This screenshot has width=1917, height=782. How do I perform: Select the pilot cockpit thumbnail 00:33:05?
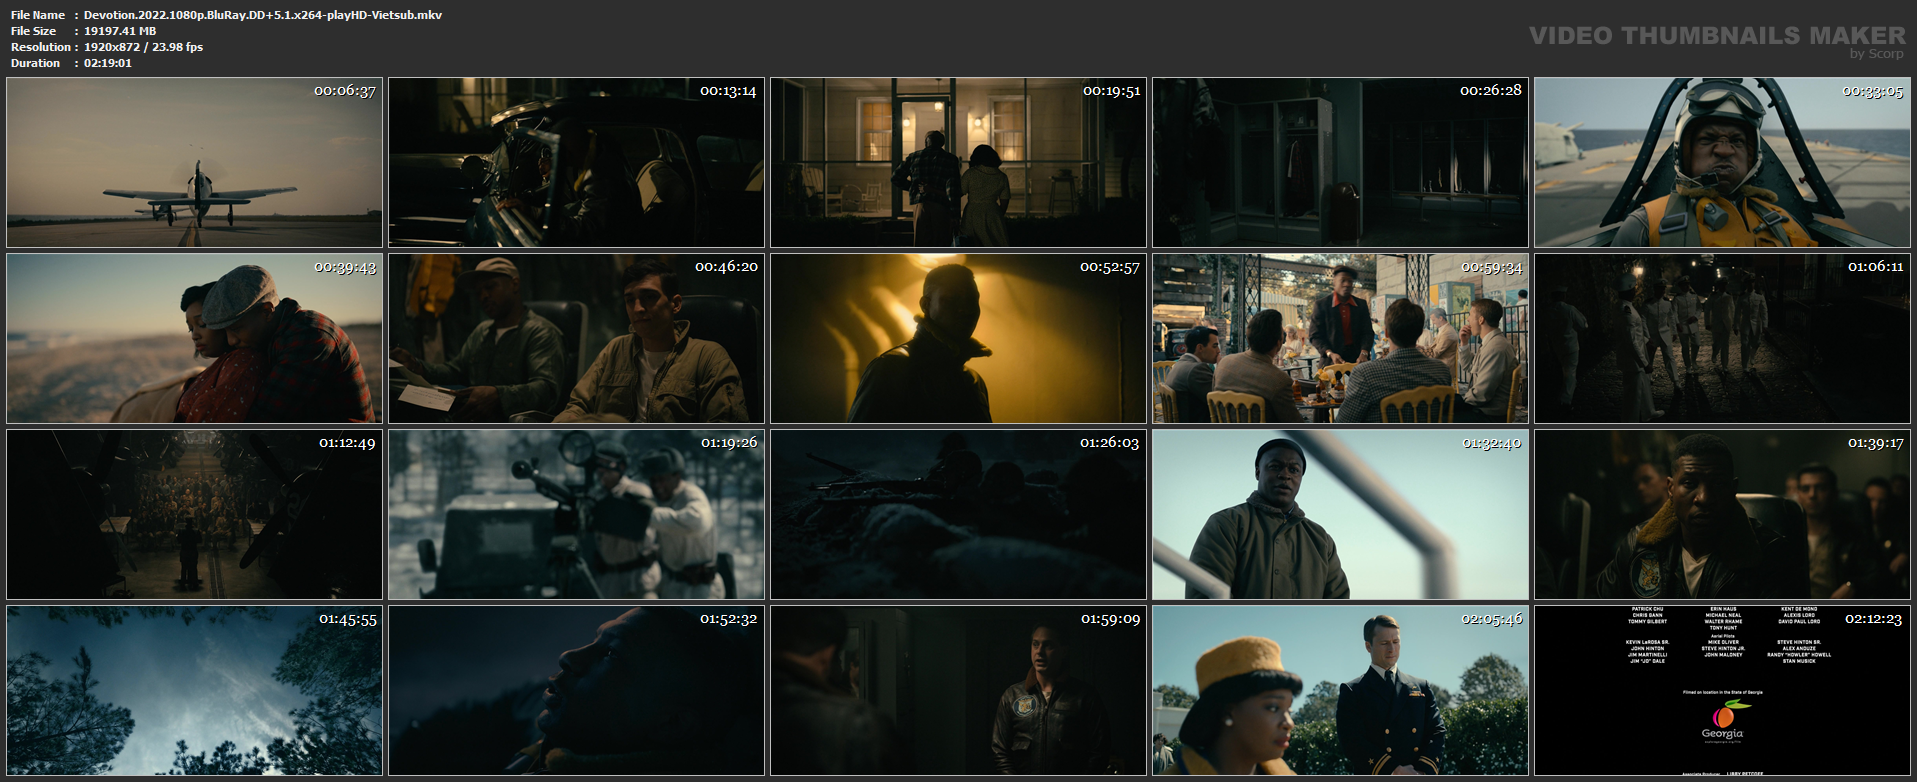(x=1722, y=162)
